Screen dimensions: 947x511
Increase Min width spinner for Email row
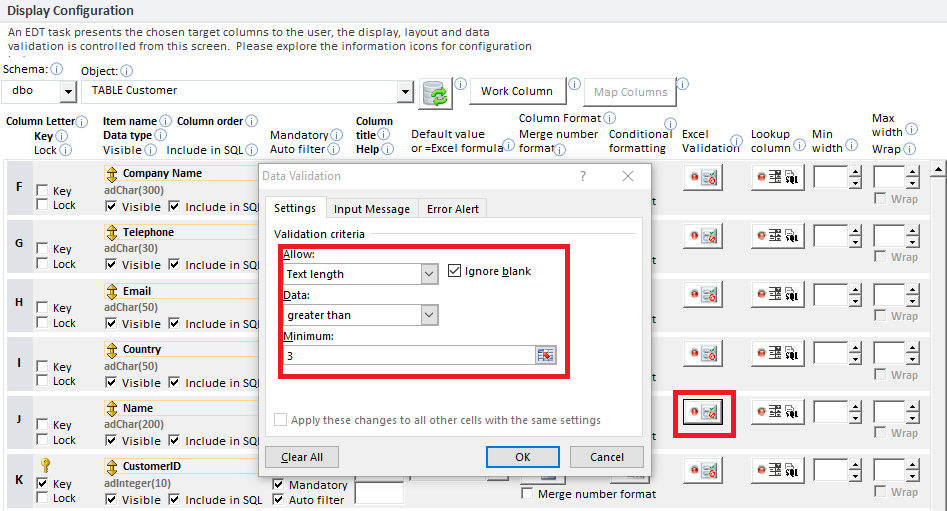click(855, 289)
